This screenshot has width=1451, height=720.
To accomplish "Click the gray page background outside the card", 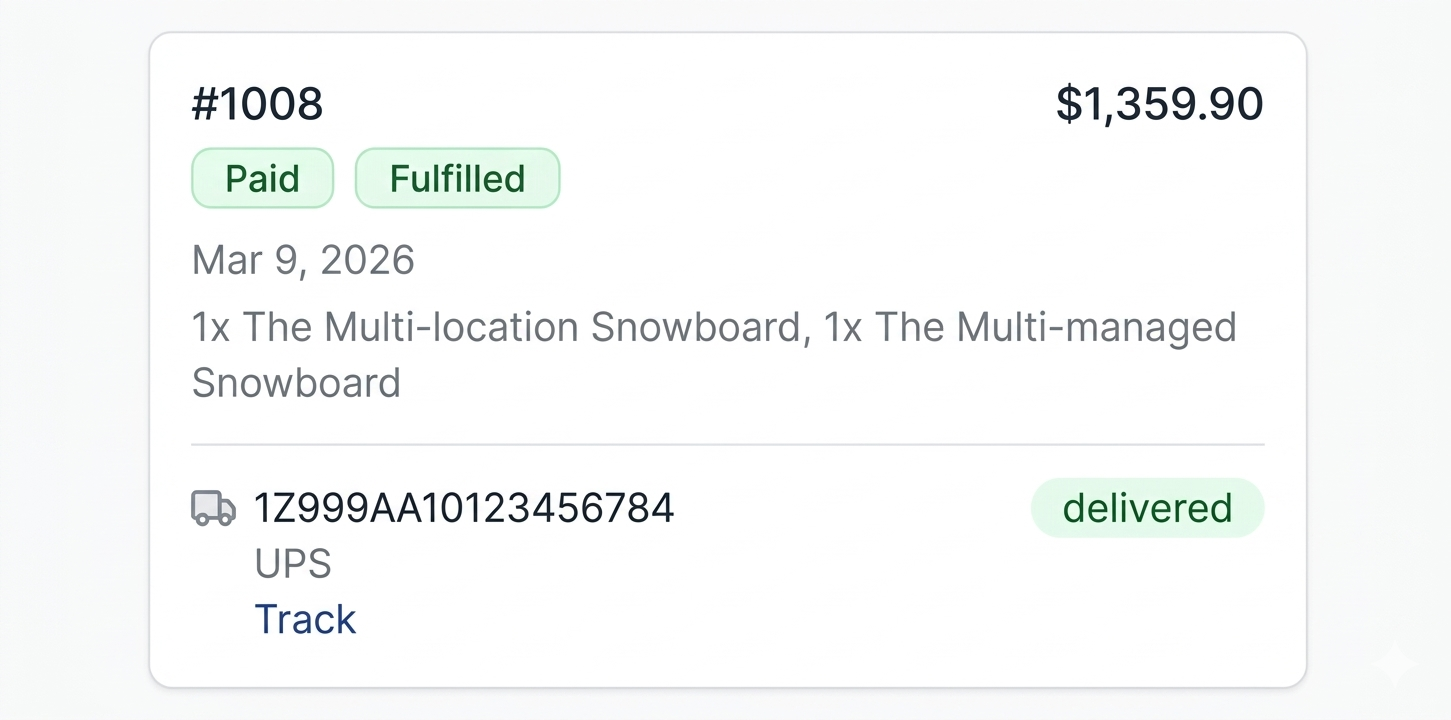I will pyautogui.click(x=72, y=360).
